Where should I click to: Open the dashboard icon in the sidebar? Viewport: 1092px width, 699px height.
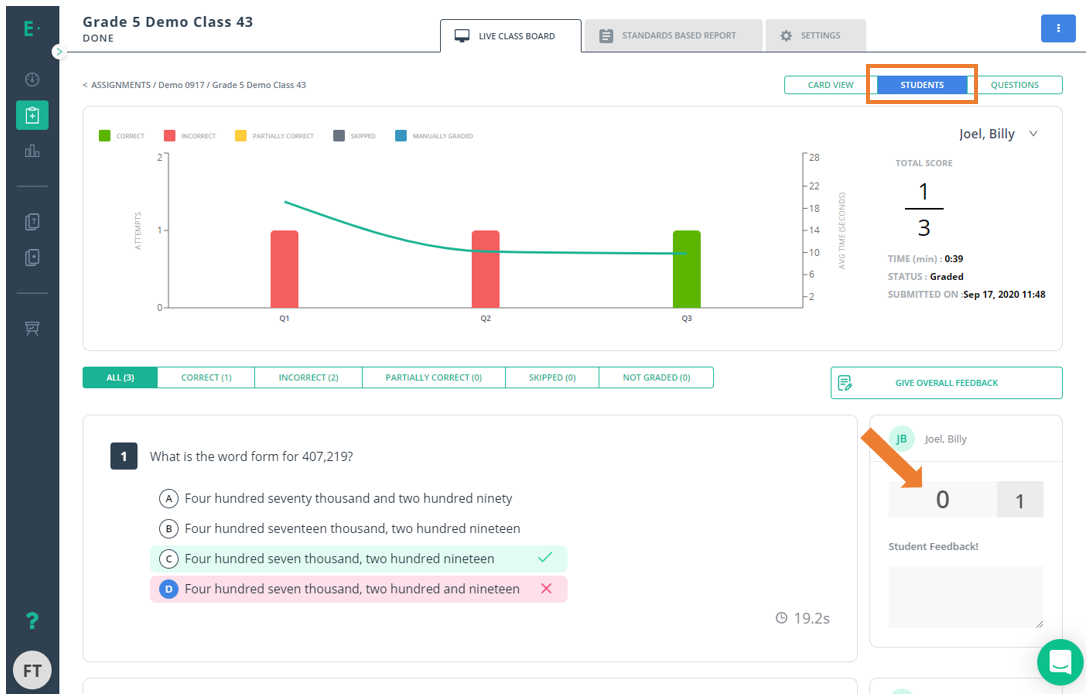pyautogui.click(x=32, y=79)
